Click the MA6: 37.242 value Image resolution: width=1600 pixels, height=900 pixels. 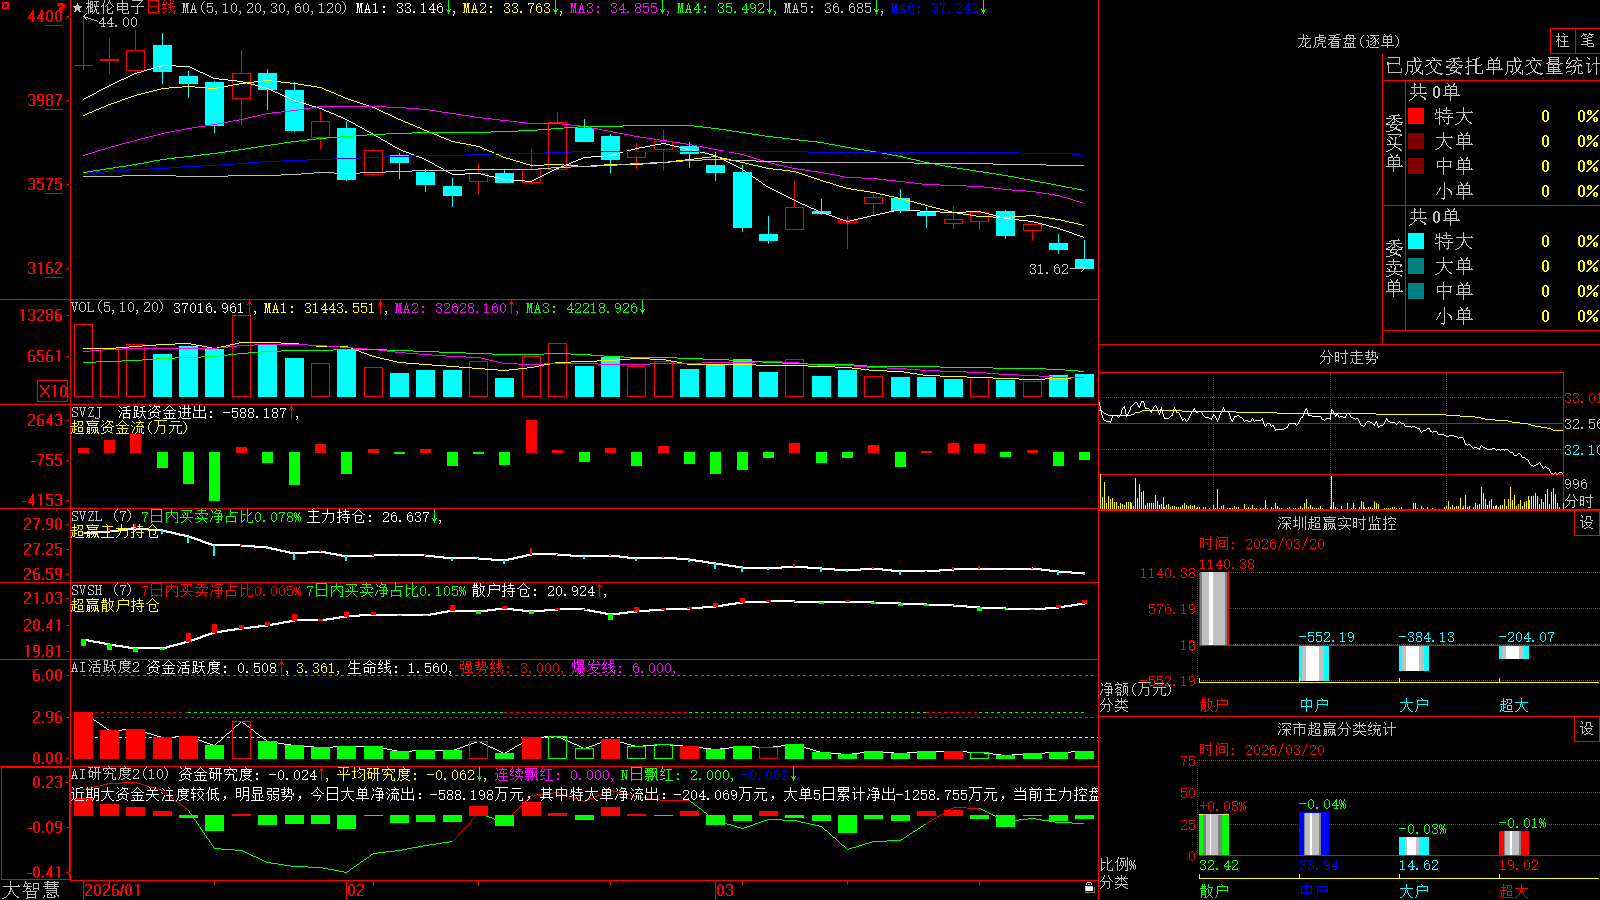938,8
